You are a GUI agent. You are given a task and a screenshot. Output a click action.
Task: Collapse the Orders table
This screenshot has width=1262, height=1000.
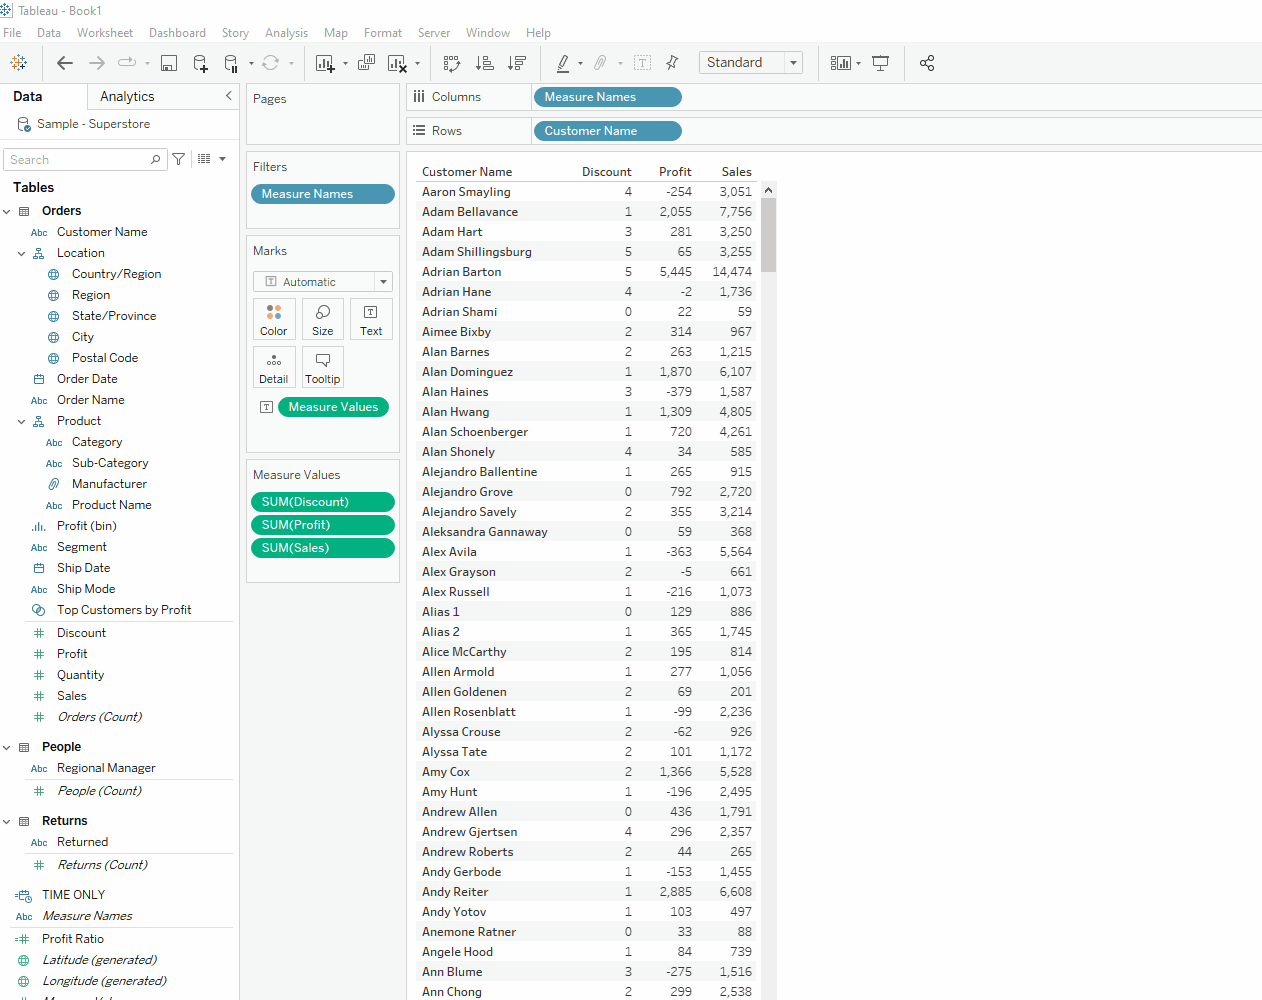pyautogui.click(x=8, y=211)
